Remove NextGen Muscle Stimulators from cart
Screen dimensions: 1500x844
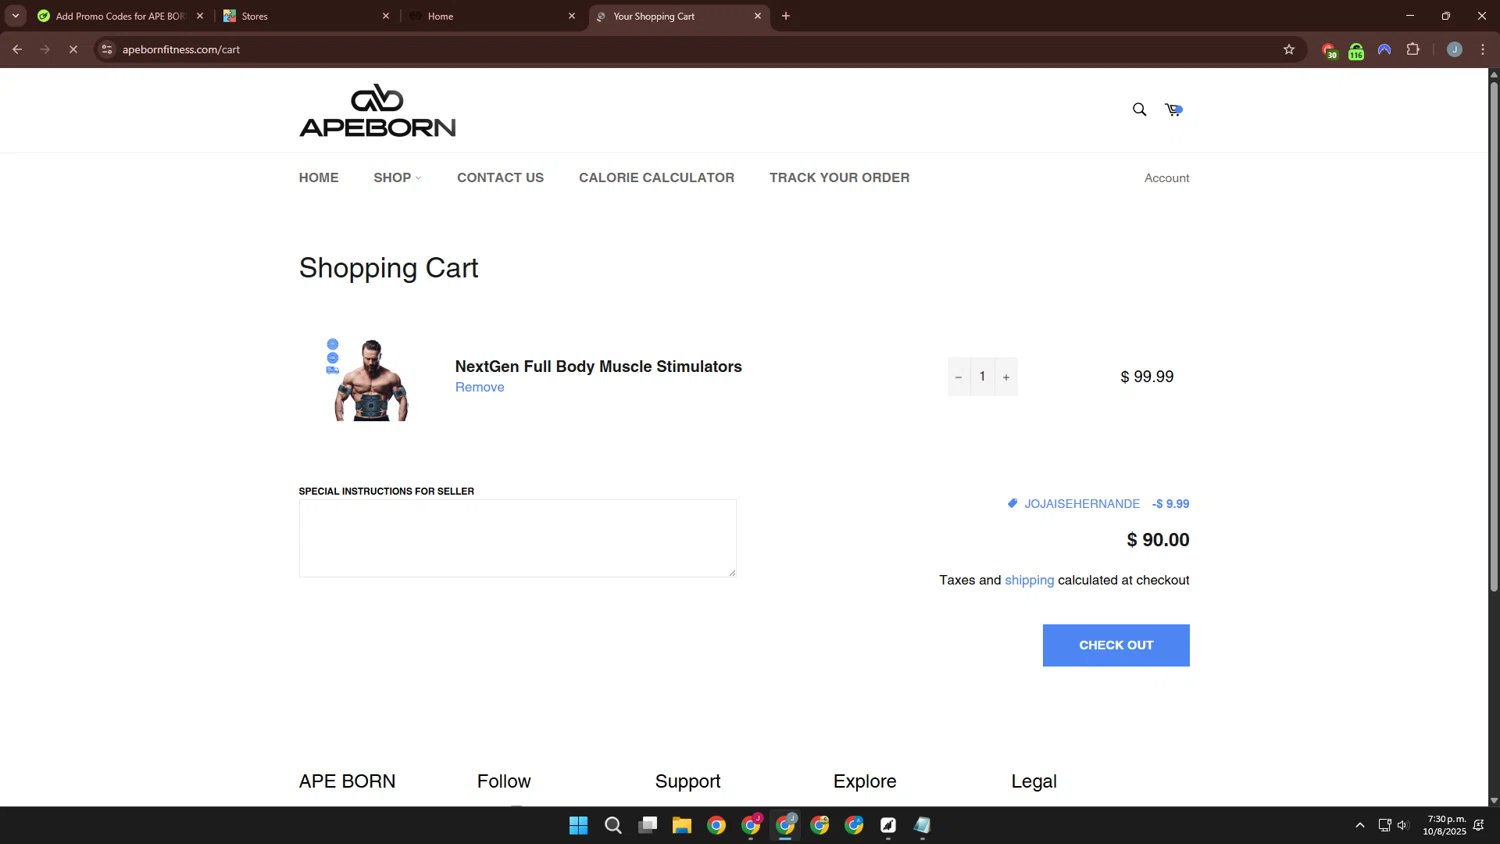pyautogui.click(x=480, y=388)
